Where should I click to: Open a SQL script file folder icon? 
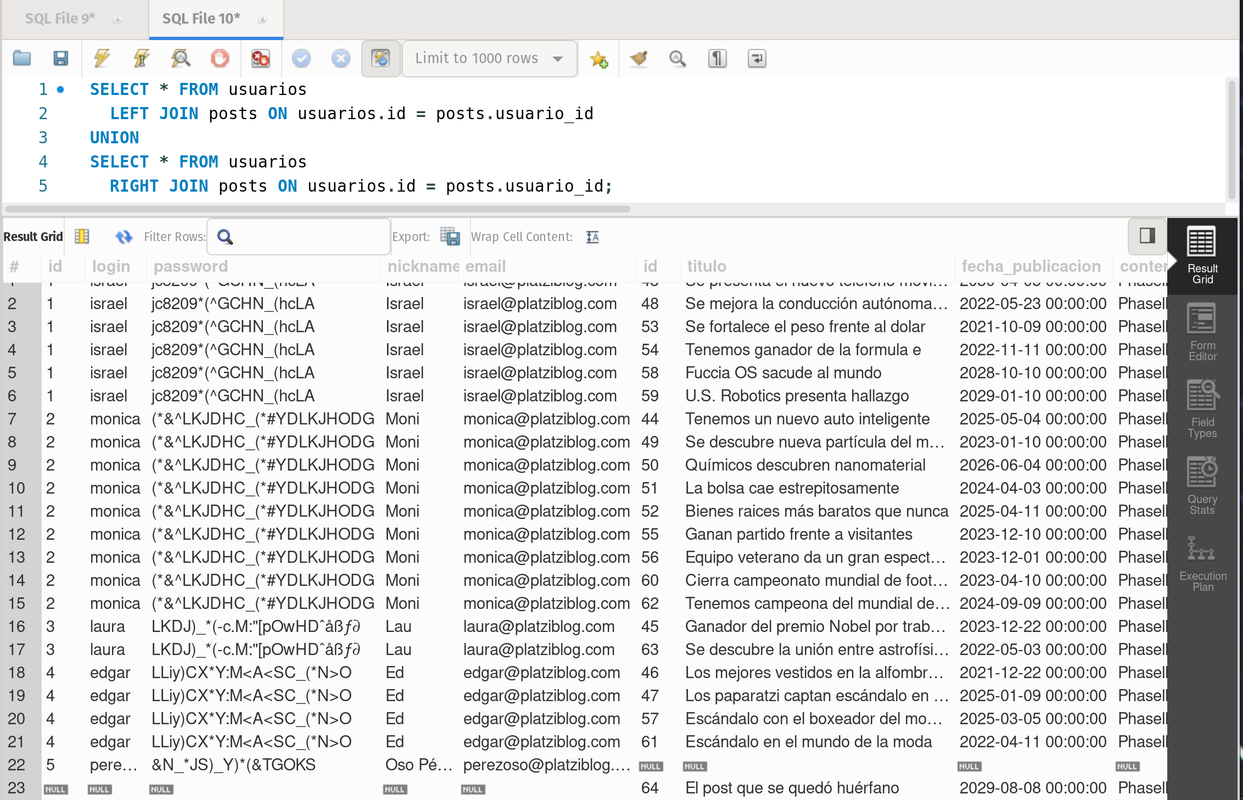(x=21, y=59)
